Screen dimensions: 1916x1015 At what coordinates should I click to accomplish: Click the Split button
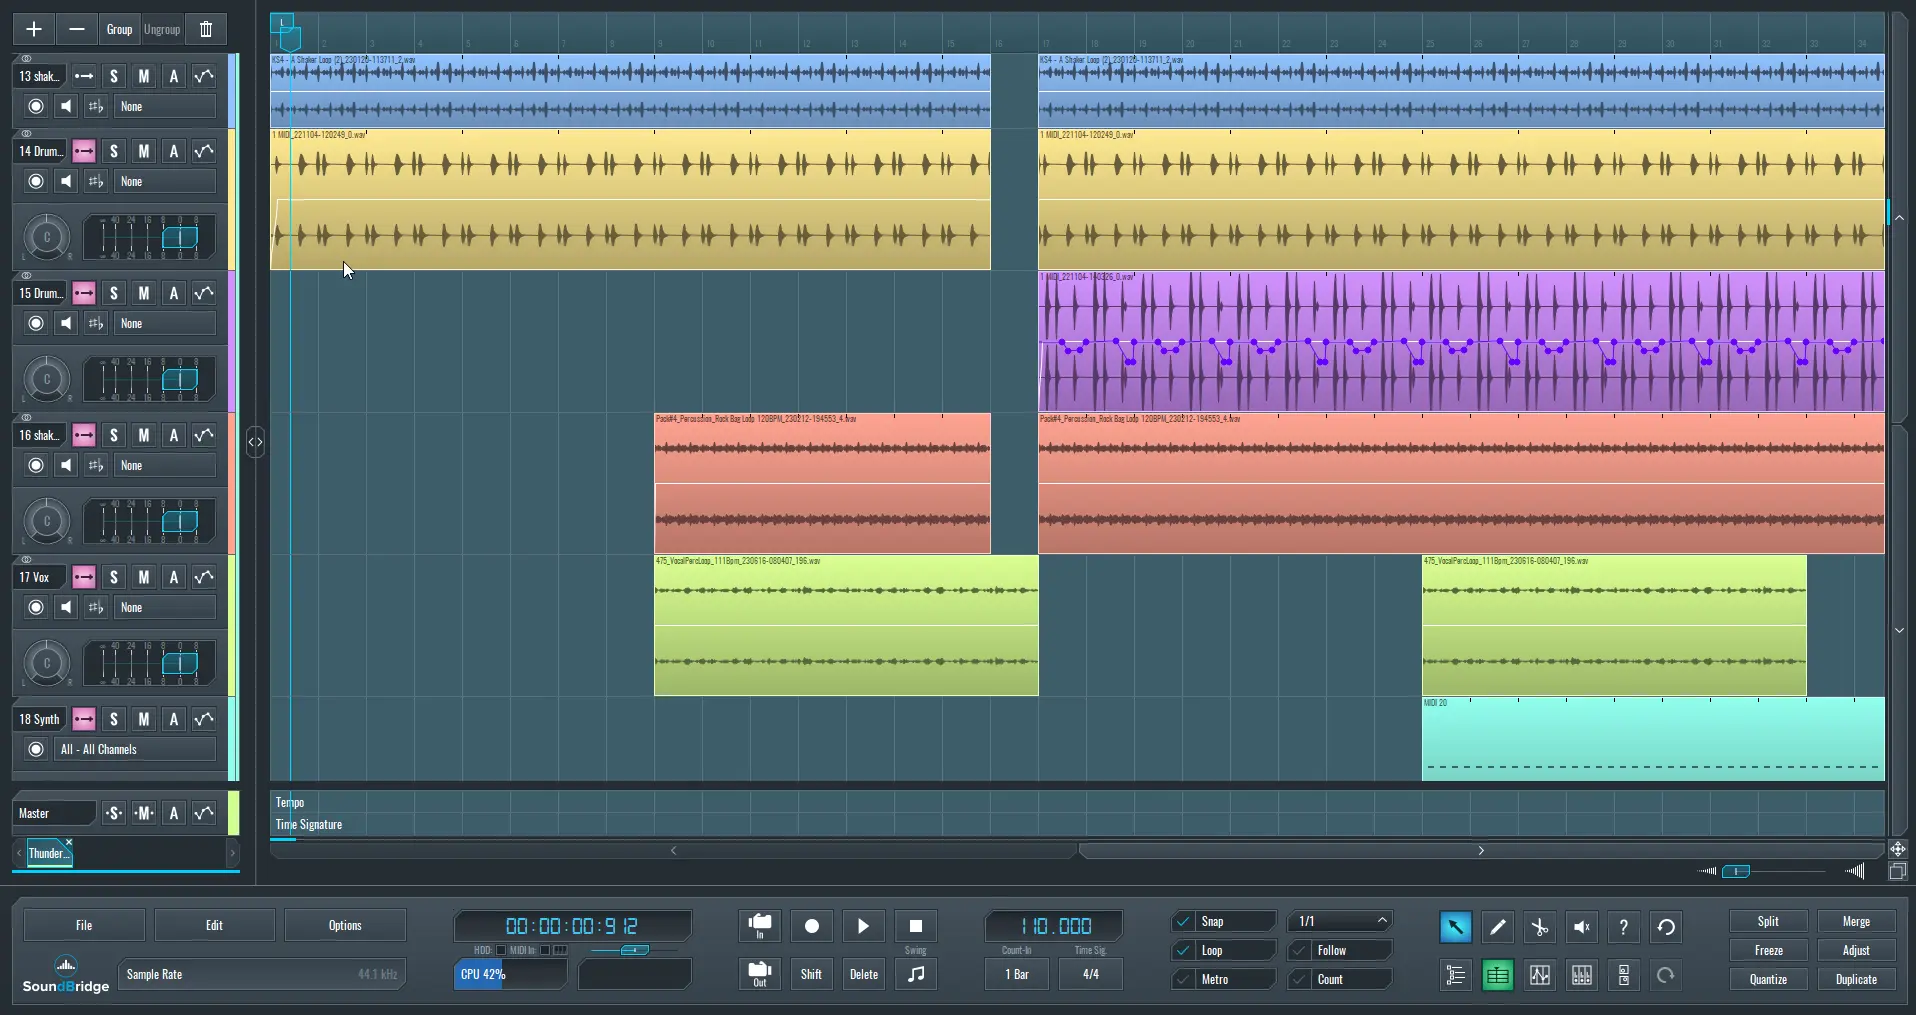[x=1768, y=922]
